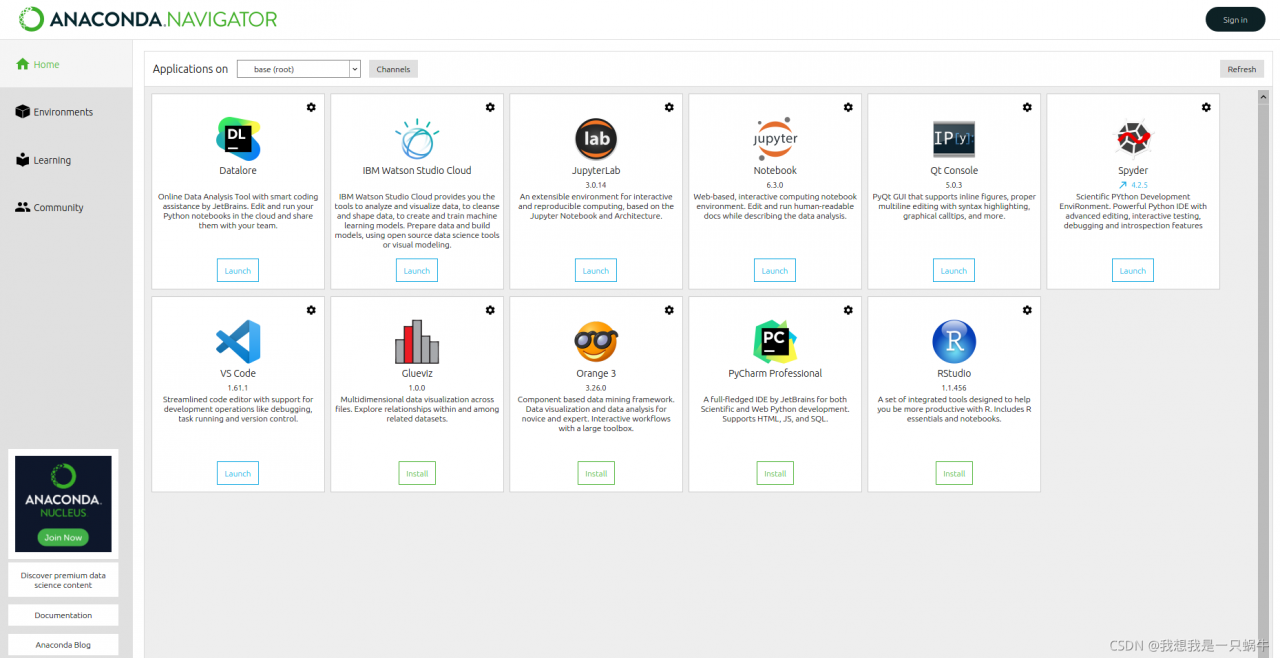Click the Anaconda Navigator logo
Screen dimensions: 1280x658
tap(148, 19)
